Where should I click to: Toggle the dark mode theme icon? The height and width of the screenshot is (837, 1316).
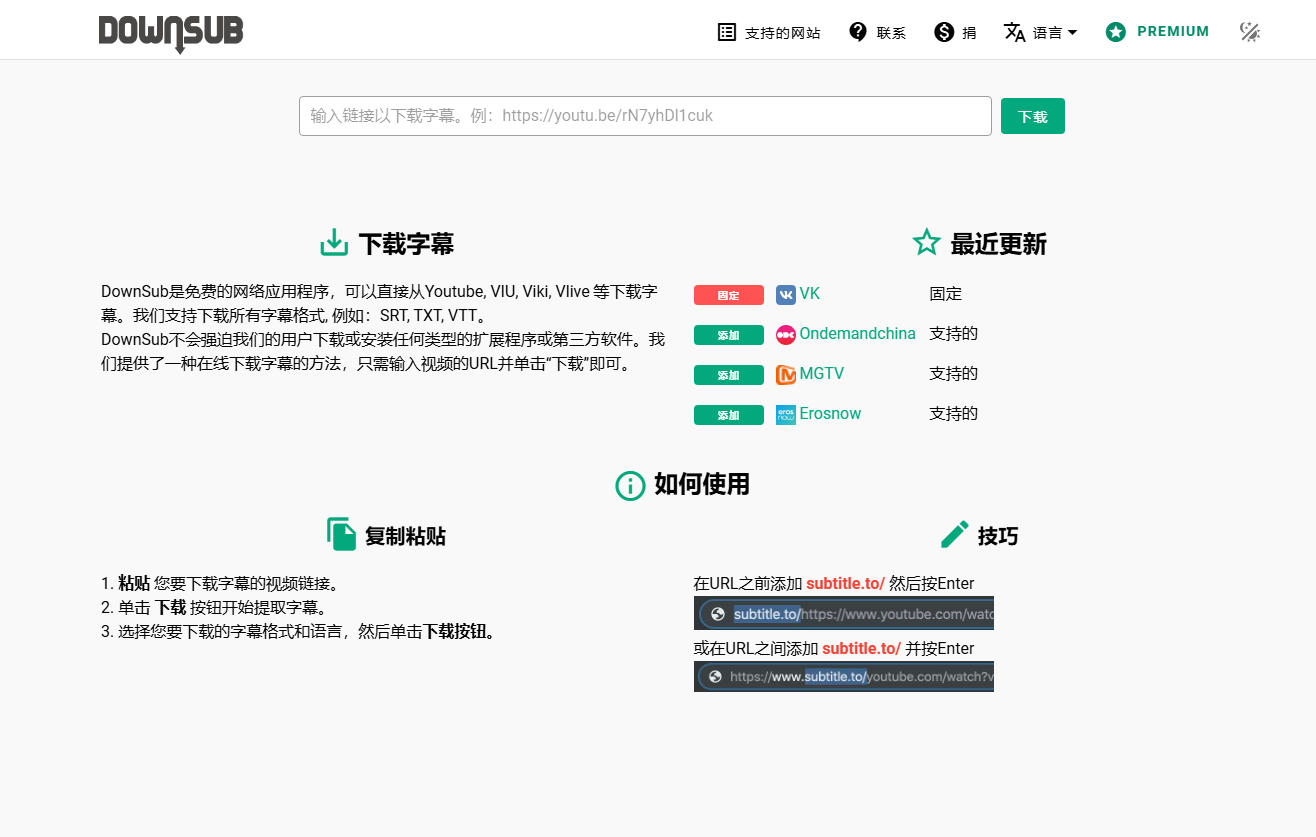(1249, 32)
